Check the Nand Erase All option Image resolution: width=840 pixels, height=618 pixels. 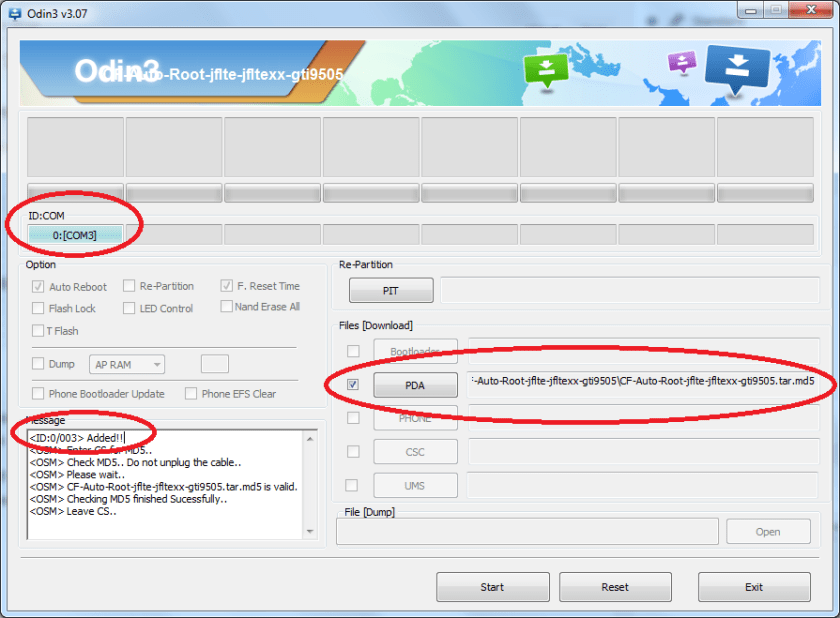pos(227,306)
